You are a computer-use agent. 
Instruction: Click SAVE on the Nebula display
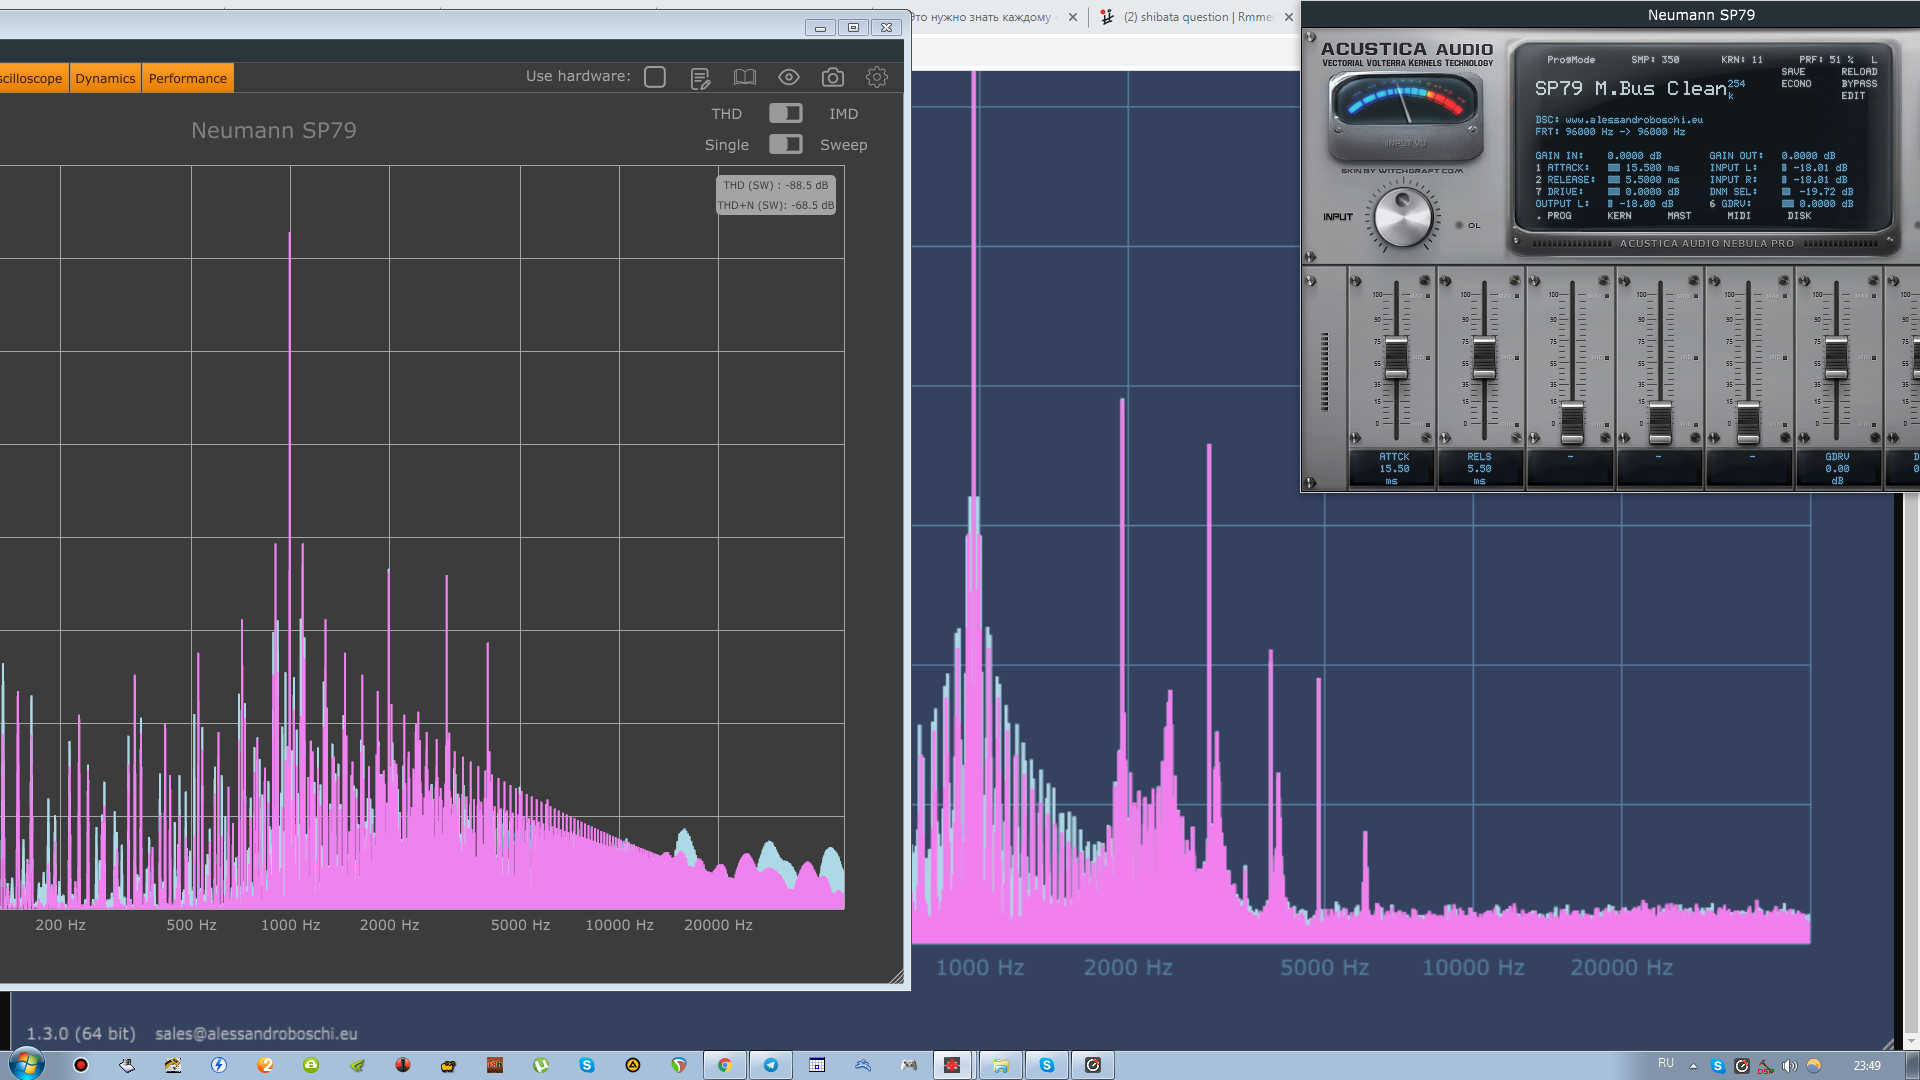click(x=1793, y=72)
